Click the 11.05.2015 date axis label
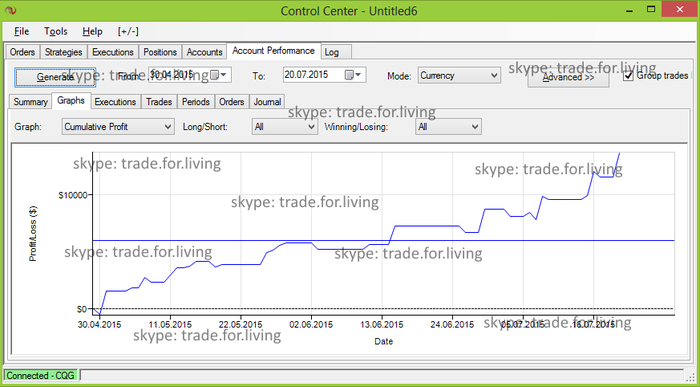The height and width of the screenshot is (387, 700). click(170, 325)
